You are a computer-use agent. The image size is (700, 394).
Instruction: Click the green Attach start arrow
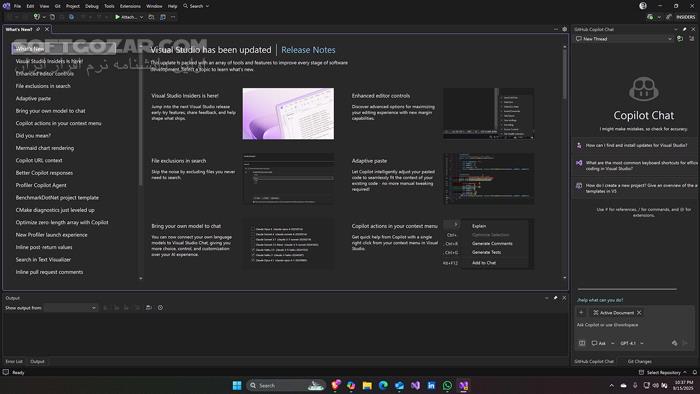click(117, 17)
